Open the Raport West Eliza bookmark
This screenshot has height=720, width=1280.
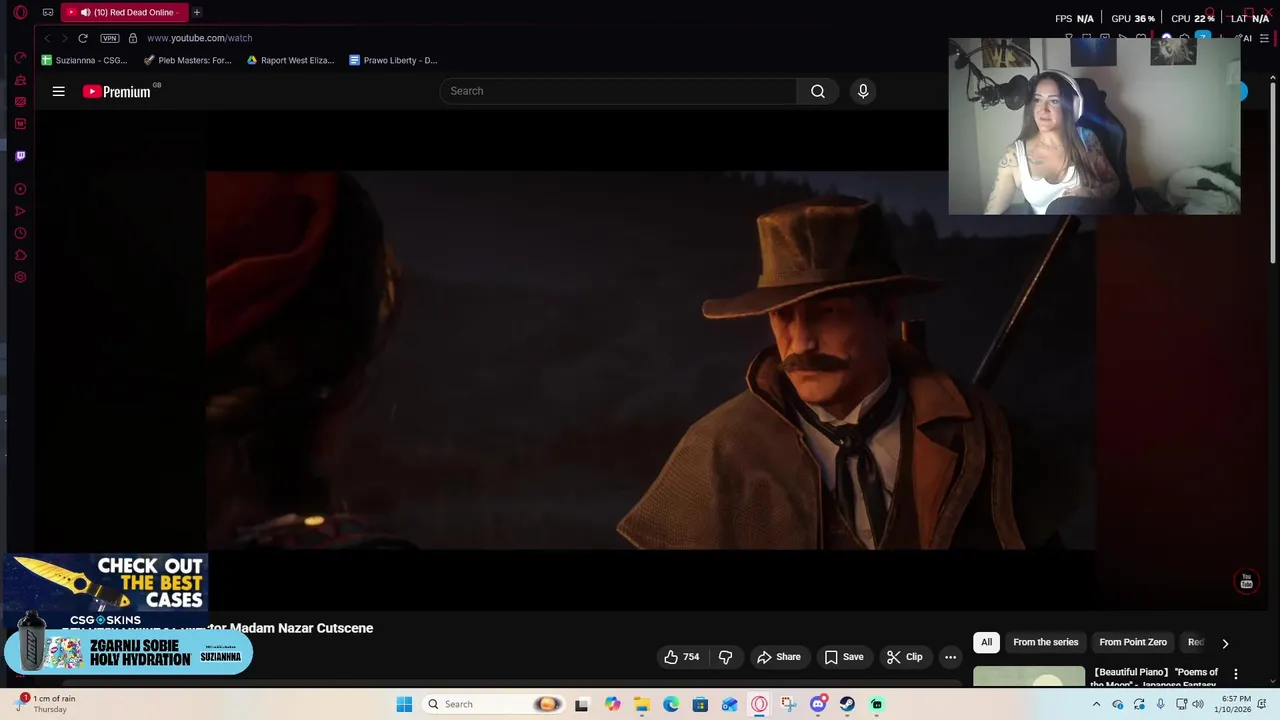(290, 60)
